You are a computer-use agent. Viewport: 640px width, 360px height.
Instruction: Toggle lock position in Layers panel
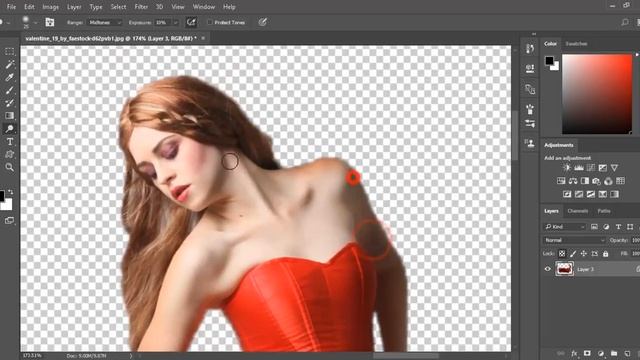click(x=584, y=253)
